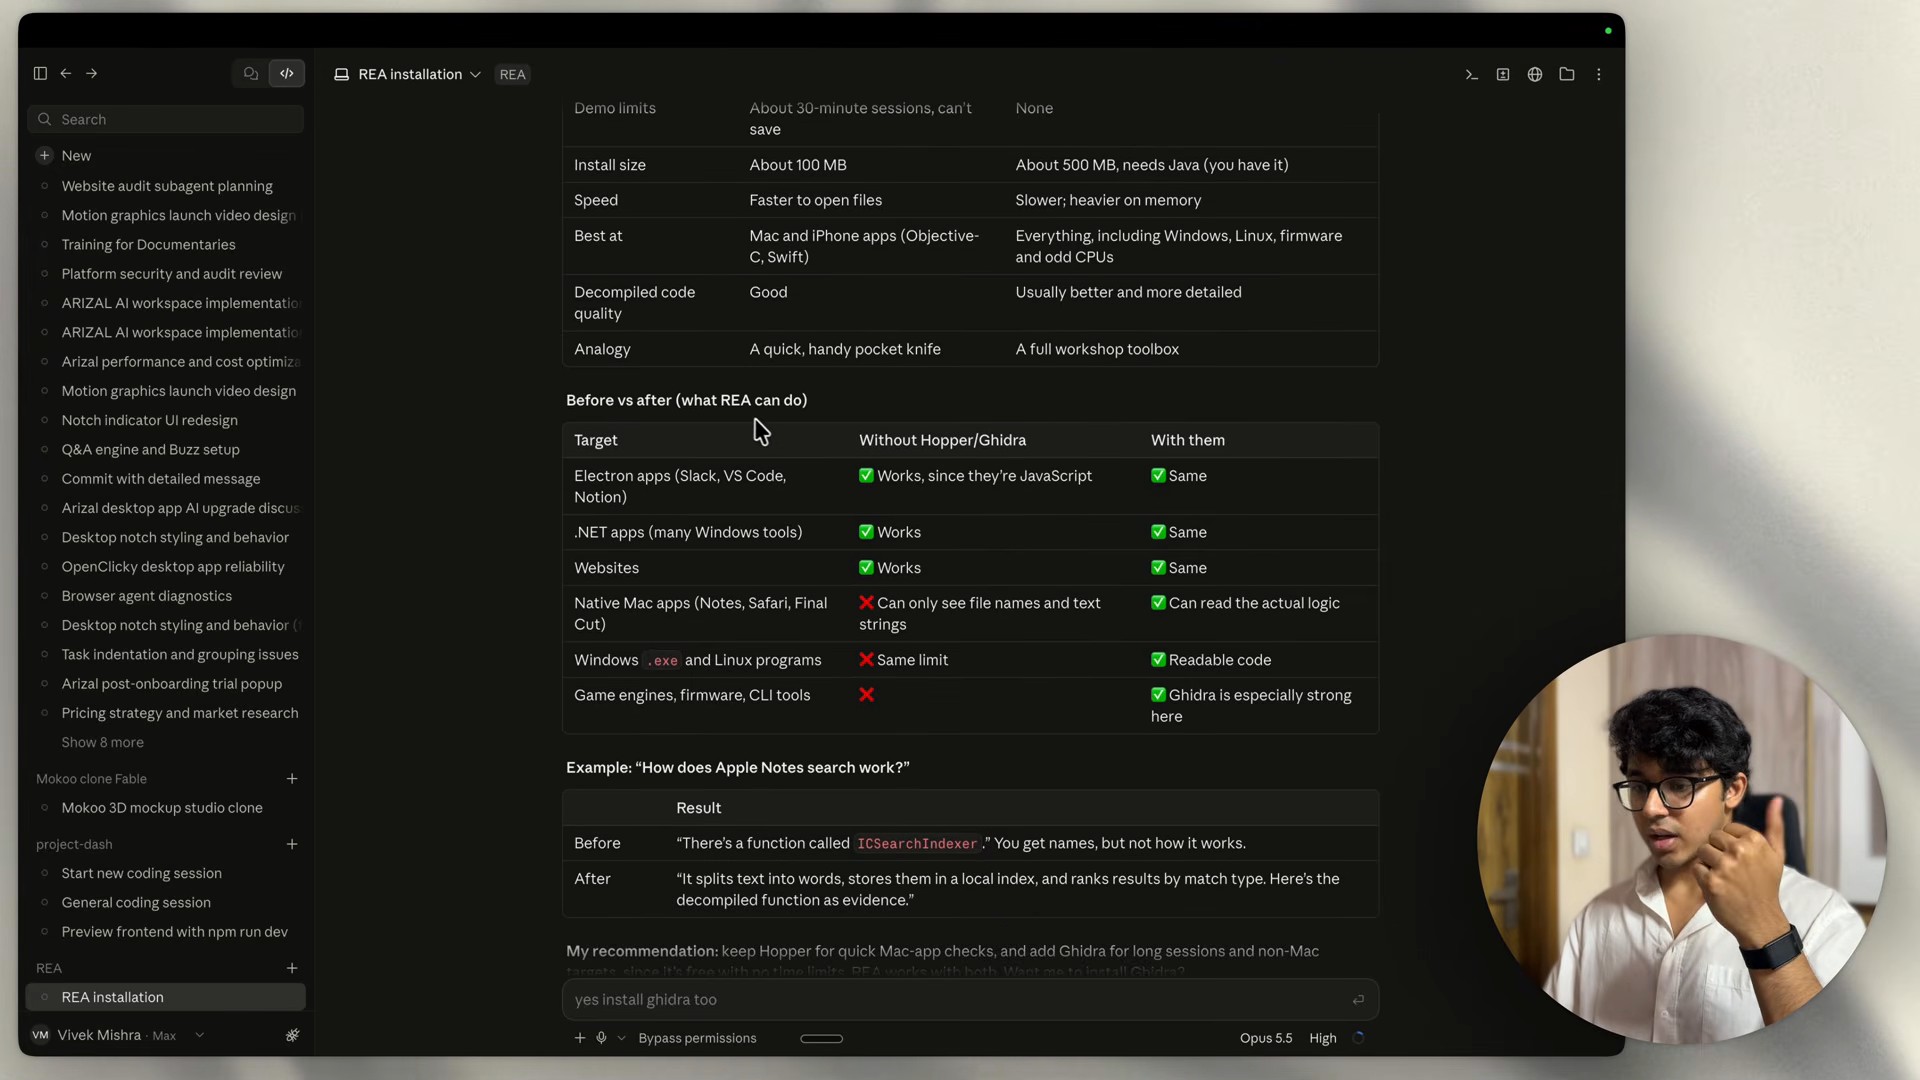Start voice dictation microphone icon
Image resolution: width=1920 pixels, height=1080 pixels.
click(601, 1038)
